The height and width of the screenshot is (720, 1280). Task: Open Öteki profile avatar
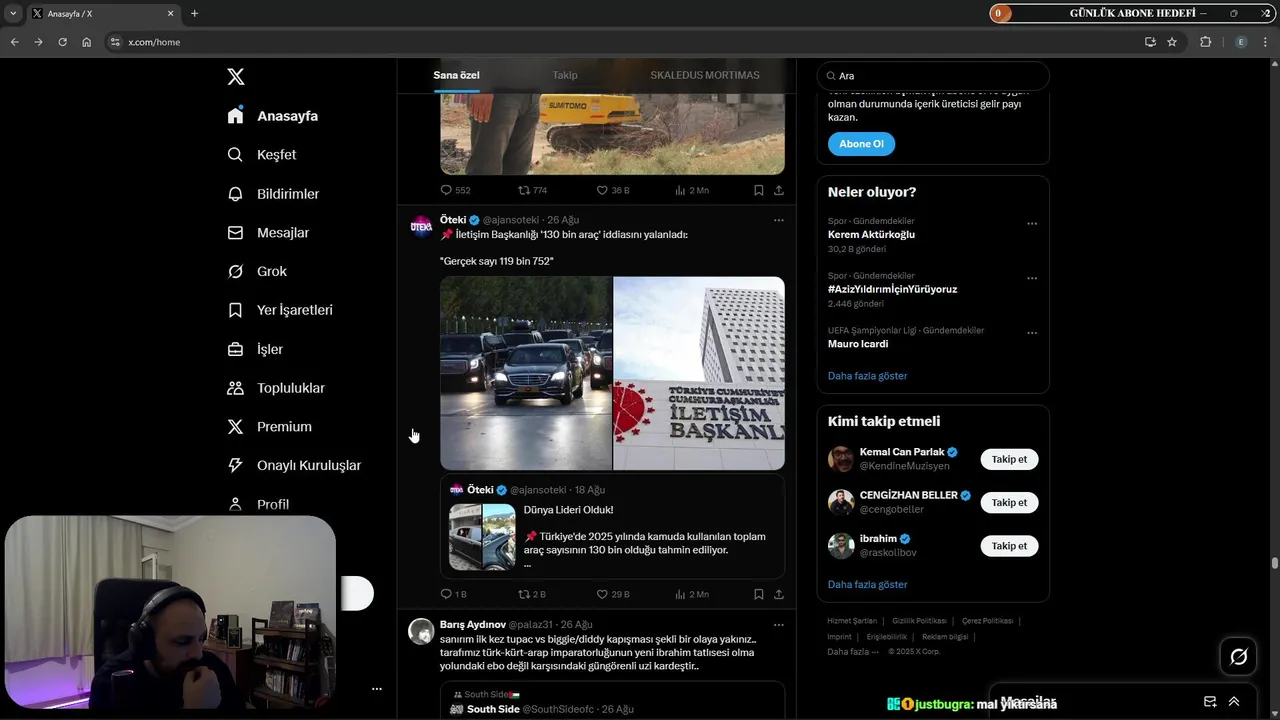click(x=421, y=226)
